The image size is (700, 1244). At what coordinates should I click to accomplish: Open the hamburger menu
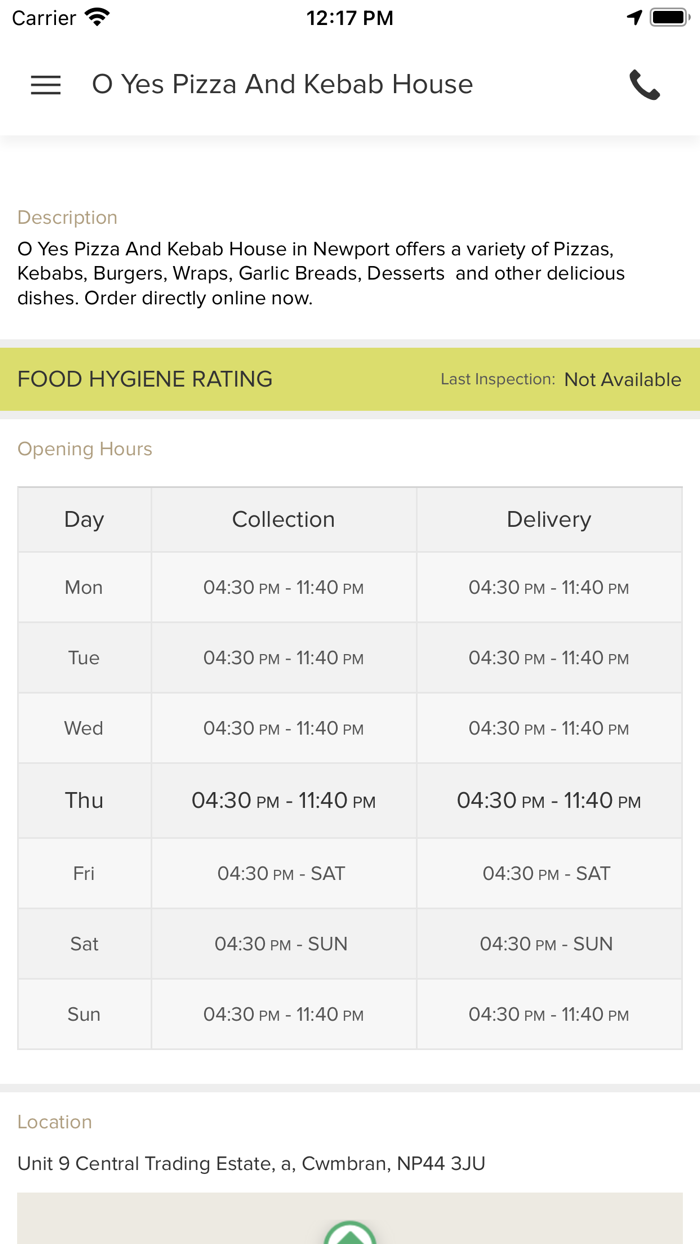point(46,85)
